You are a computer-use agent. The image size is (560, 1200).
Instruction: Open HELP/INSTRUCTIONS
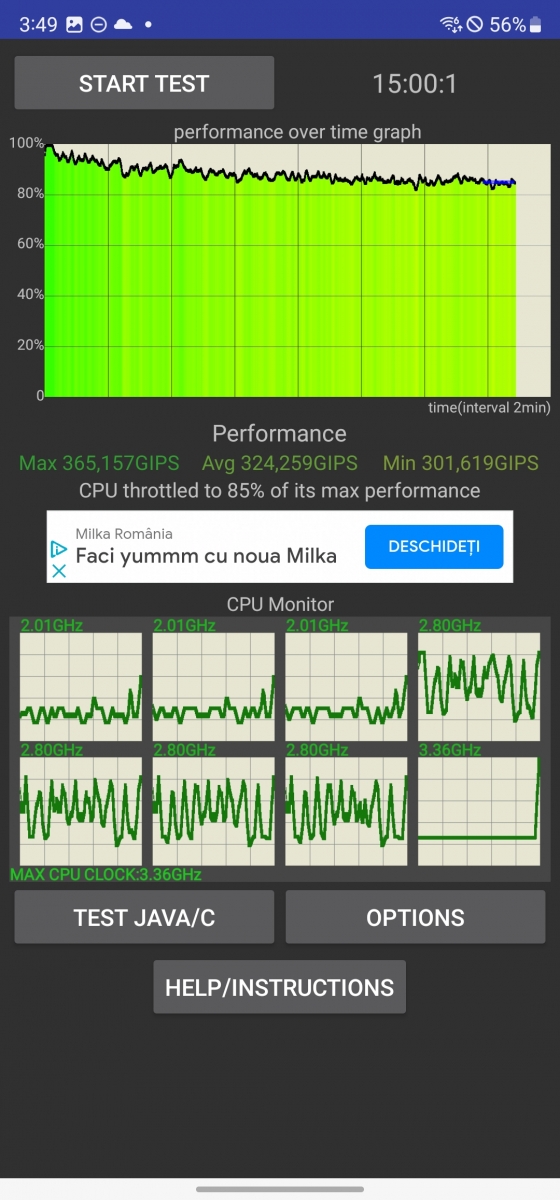tap(279, 987)
